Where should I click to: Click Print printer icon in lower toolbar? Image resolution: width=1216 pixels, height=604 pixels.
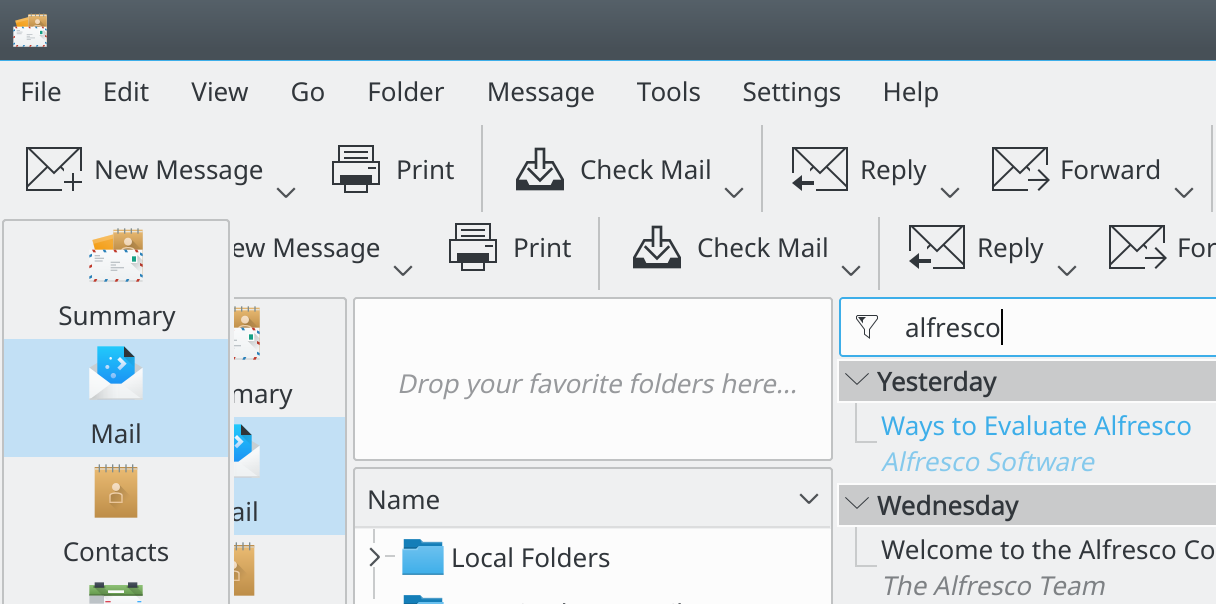tap(472, 247)
